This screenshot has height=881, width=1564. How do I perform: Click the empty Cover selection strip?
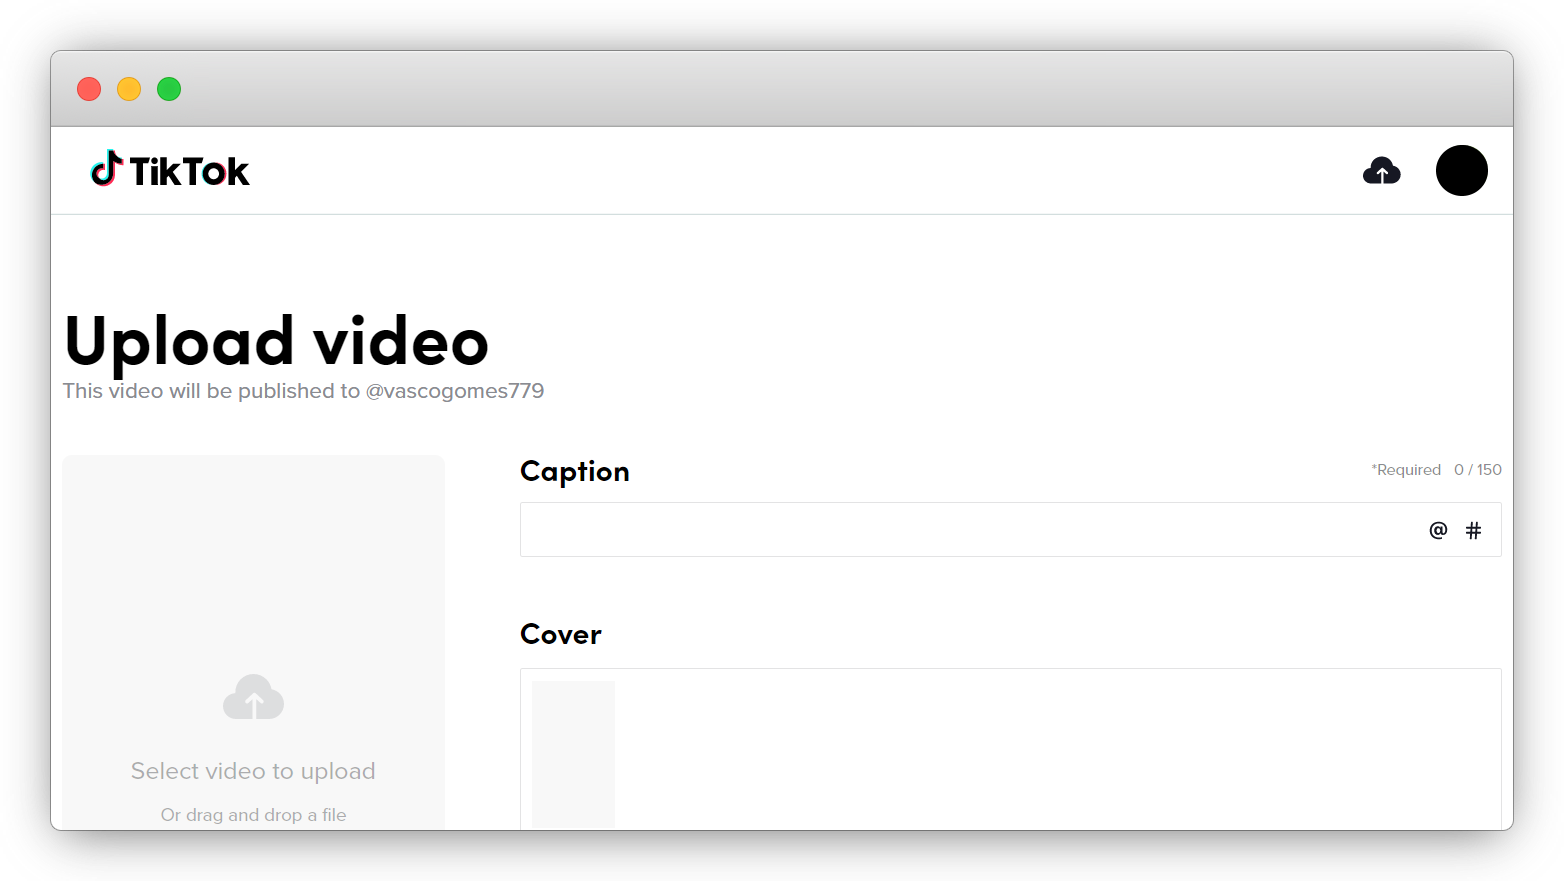coord(1050,750)
